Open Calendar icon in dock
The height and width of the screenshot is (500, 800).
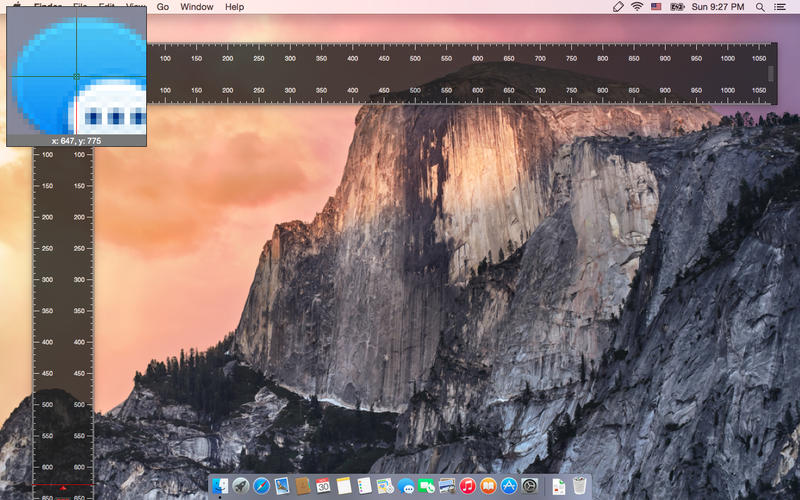point(323,486)
